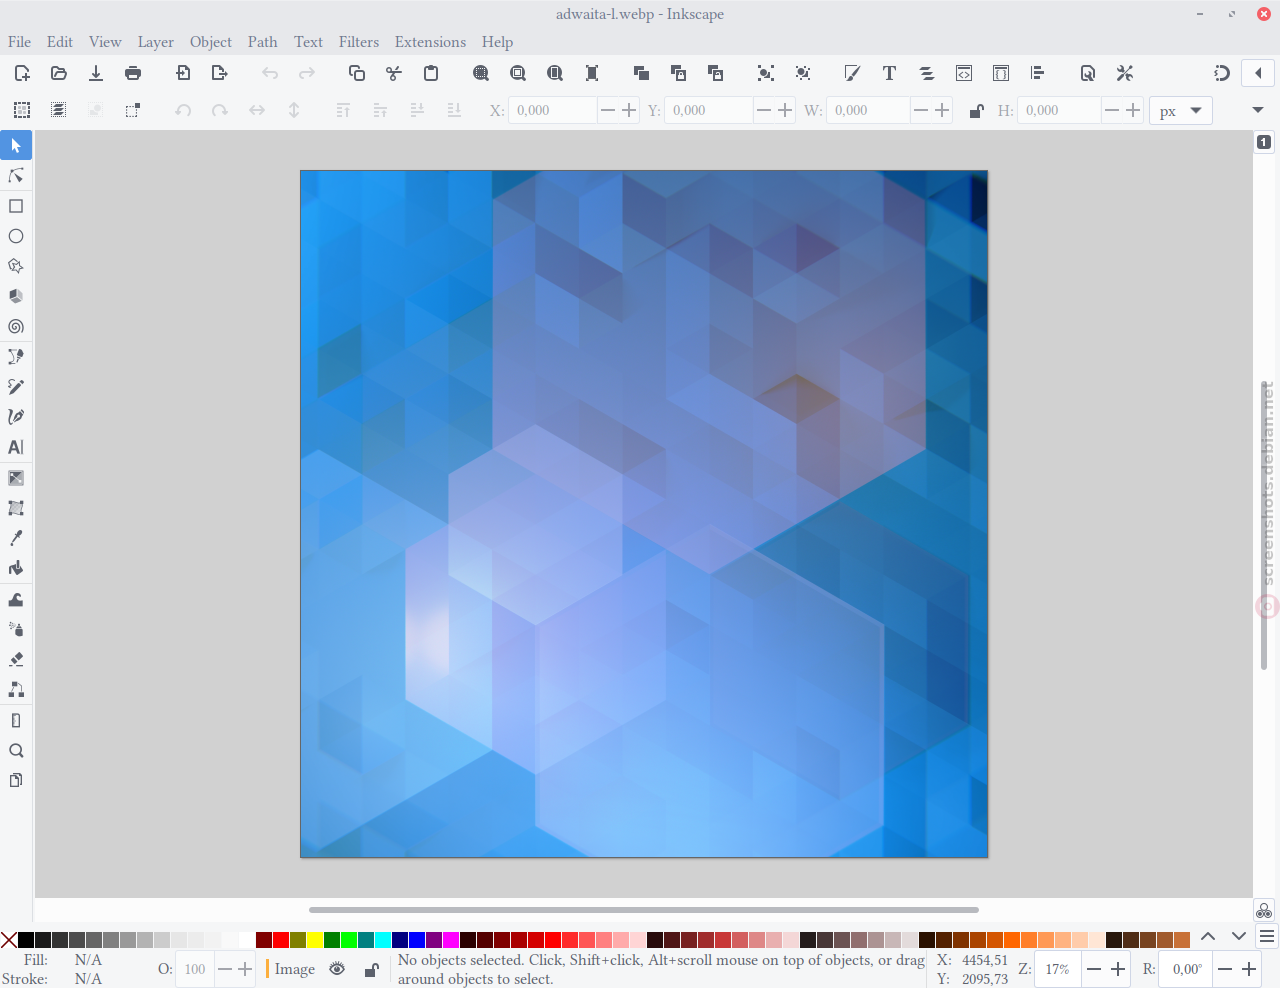Open the Text and Font dialog icon
The image size is (1280, 988).
tap(889, 73)
